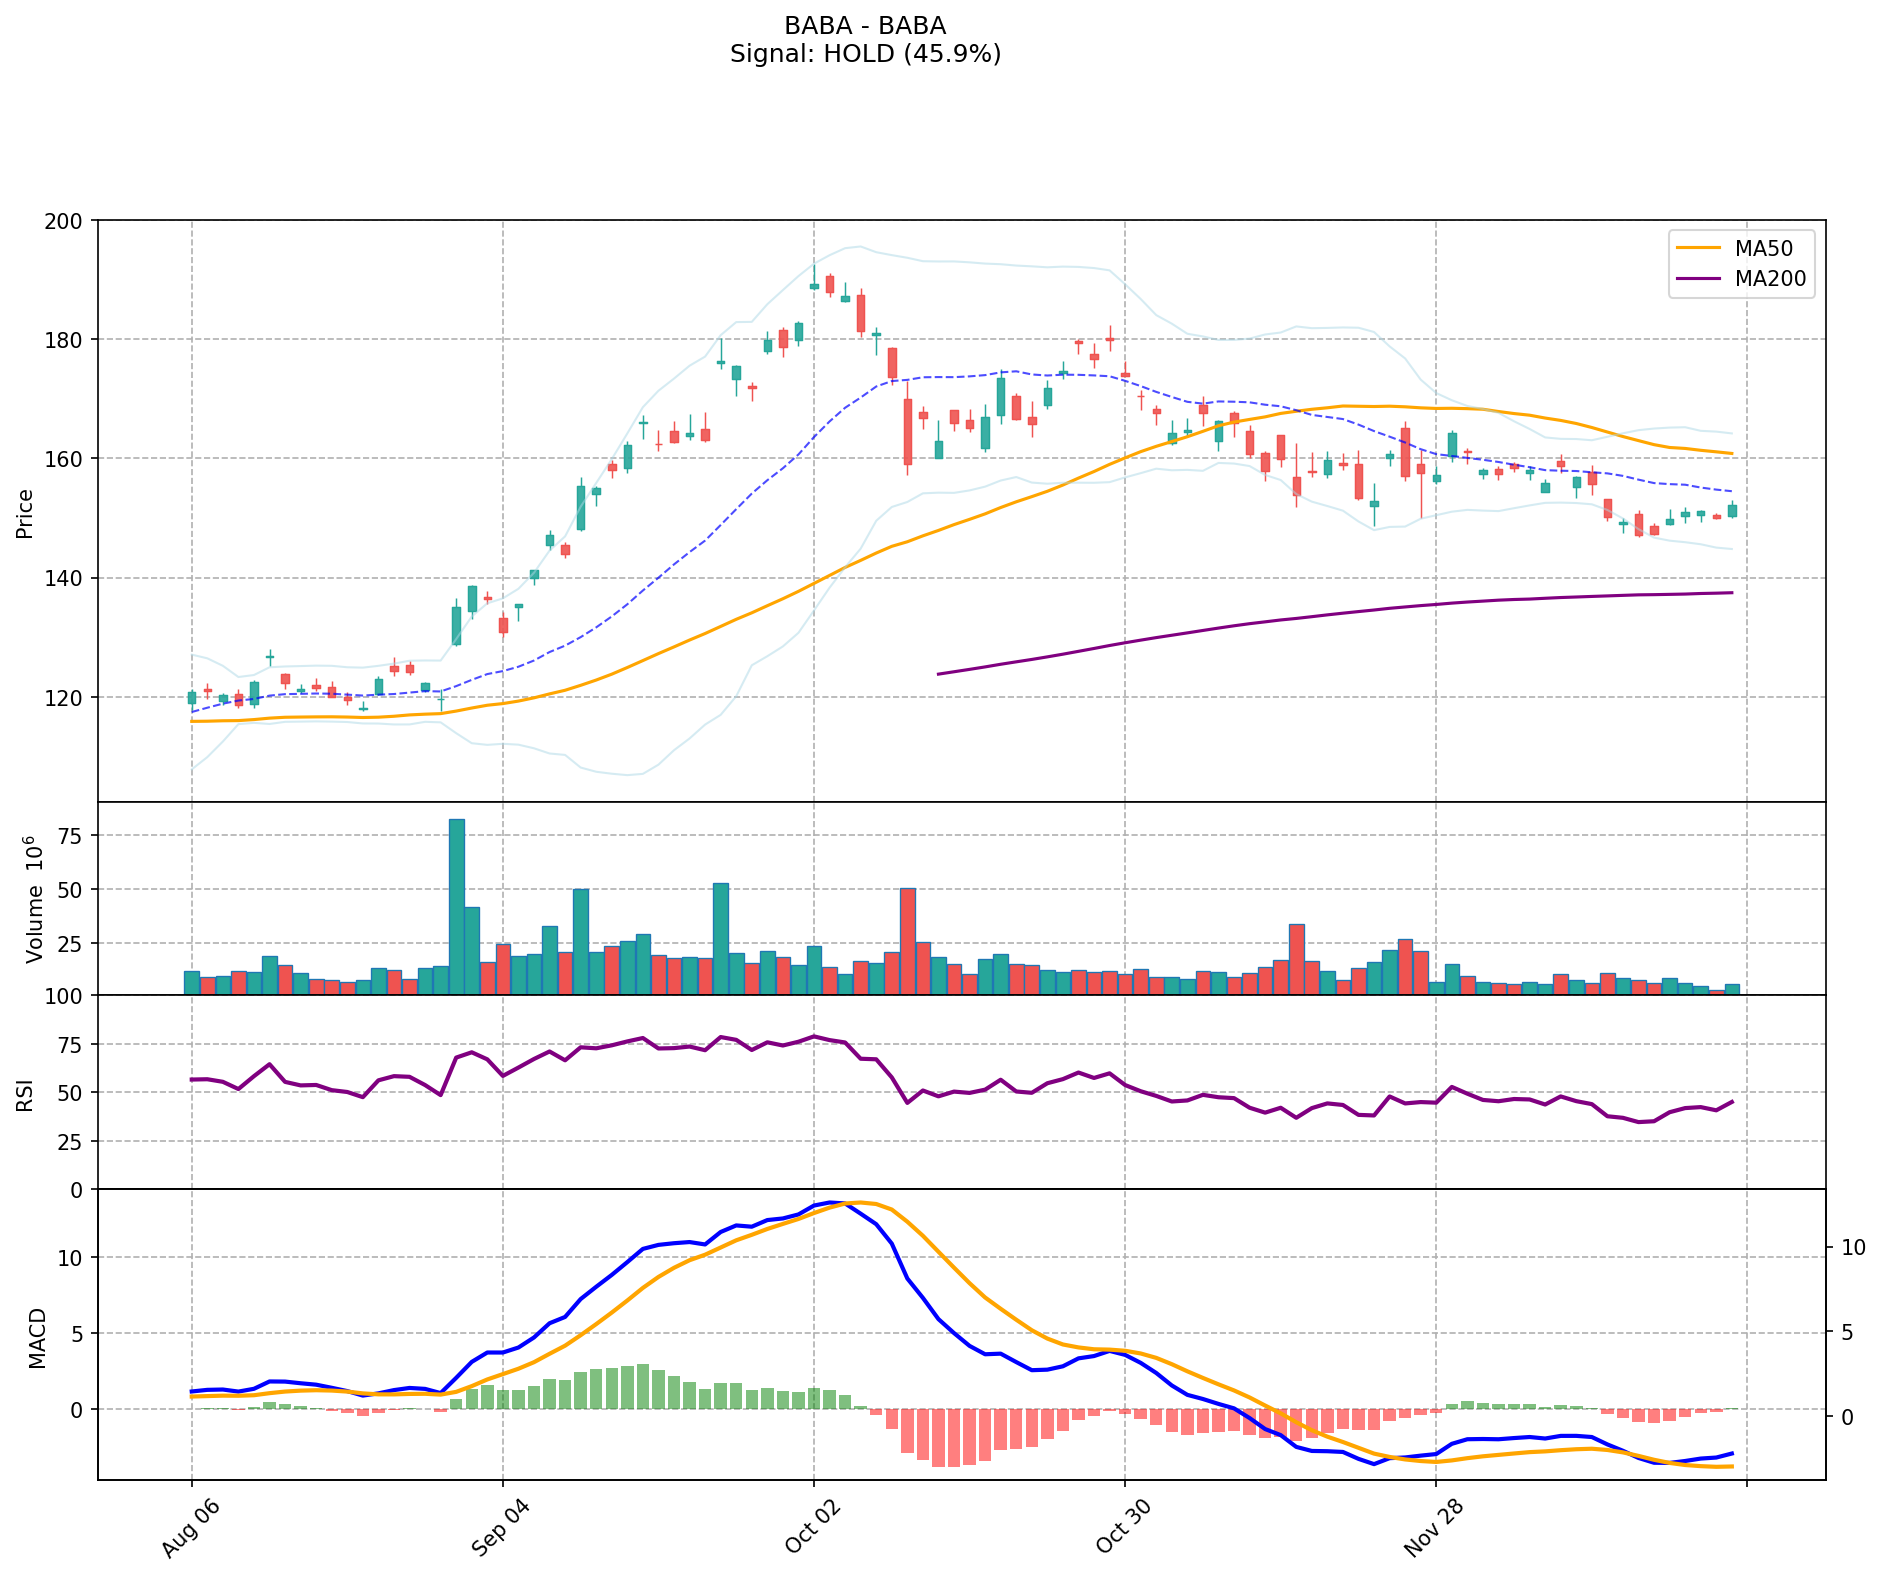Click the tallest red volume bar
This screenshot has height=1576, width=1881.
(908, 941)
